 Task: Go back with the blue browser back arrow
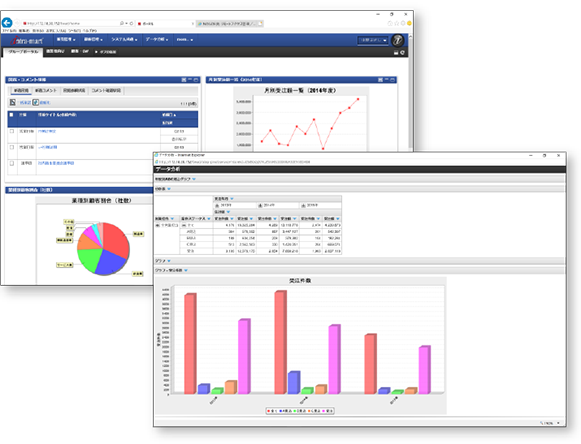(x=7, y=23)
